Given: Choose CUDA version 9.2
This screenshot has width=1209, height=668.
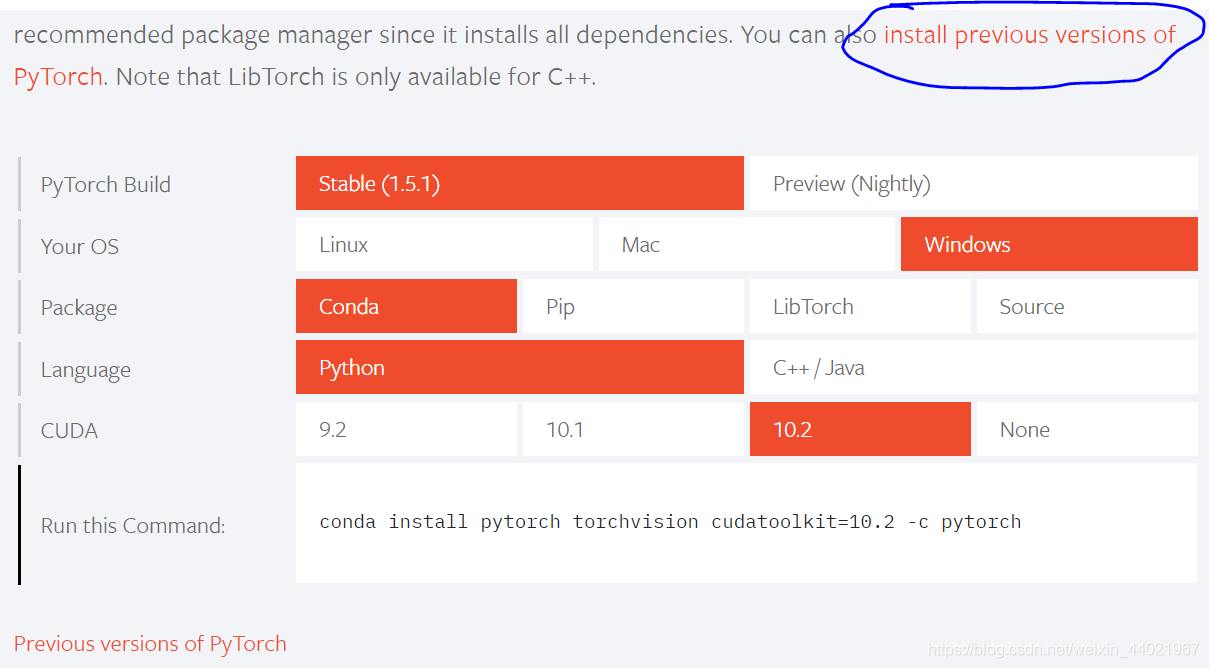Looking at the screenshot, I should [x=406, y=429].
